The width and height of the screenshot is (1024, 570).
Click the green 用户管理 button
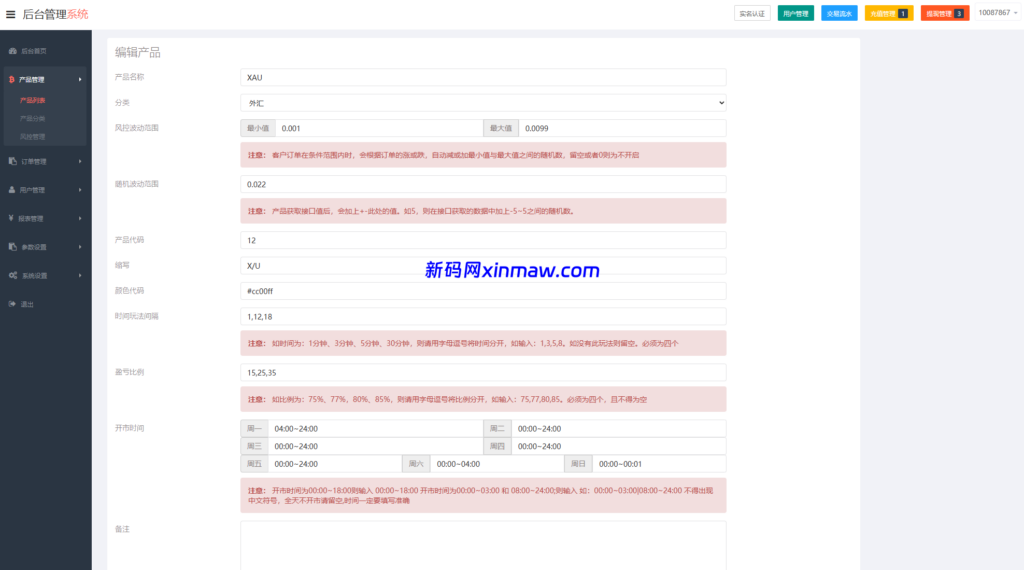pos(795,14)
